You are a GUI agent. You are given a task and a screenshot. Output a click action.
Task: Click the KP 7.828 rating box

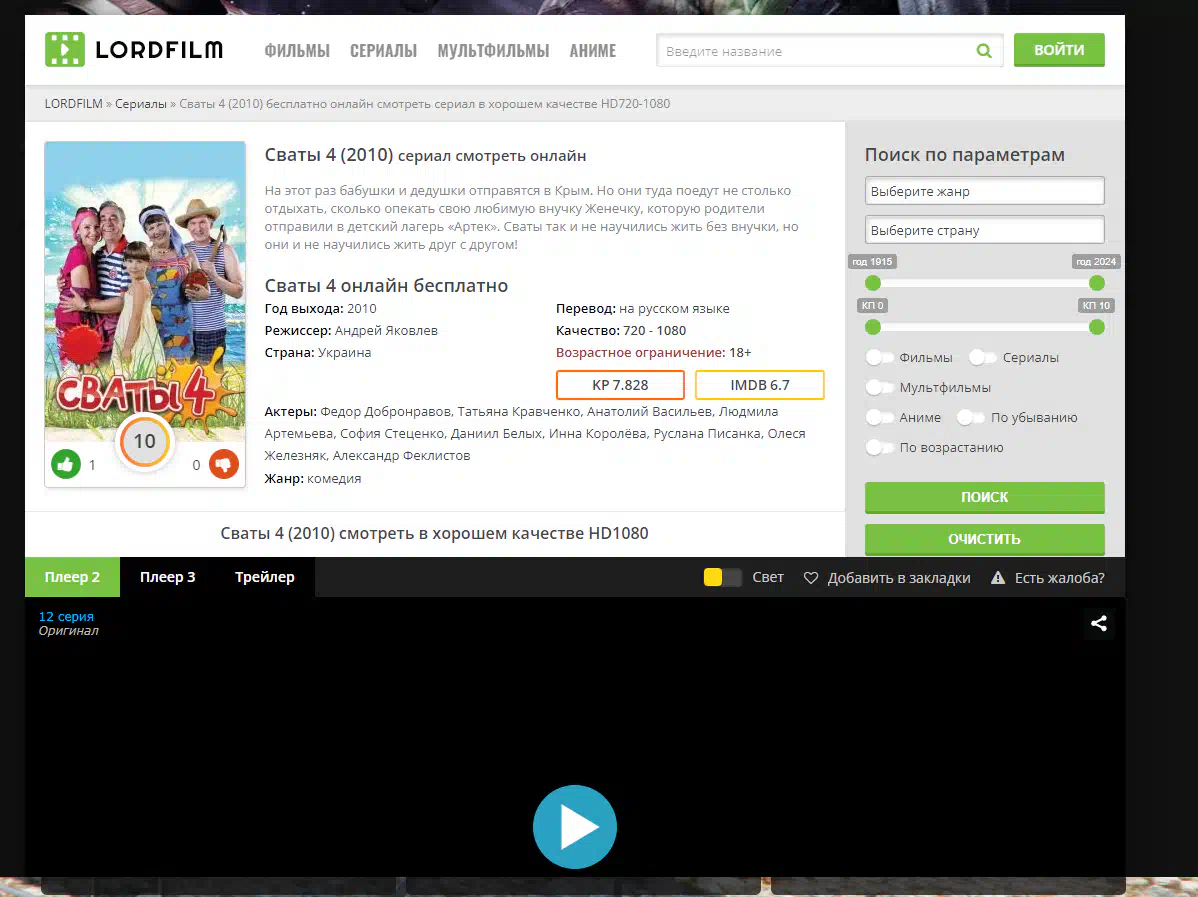coord(620,385)
